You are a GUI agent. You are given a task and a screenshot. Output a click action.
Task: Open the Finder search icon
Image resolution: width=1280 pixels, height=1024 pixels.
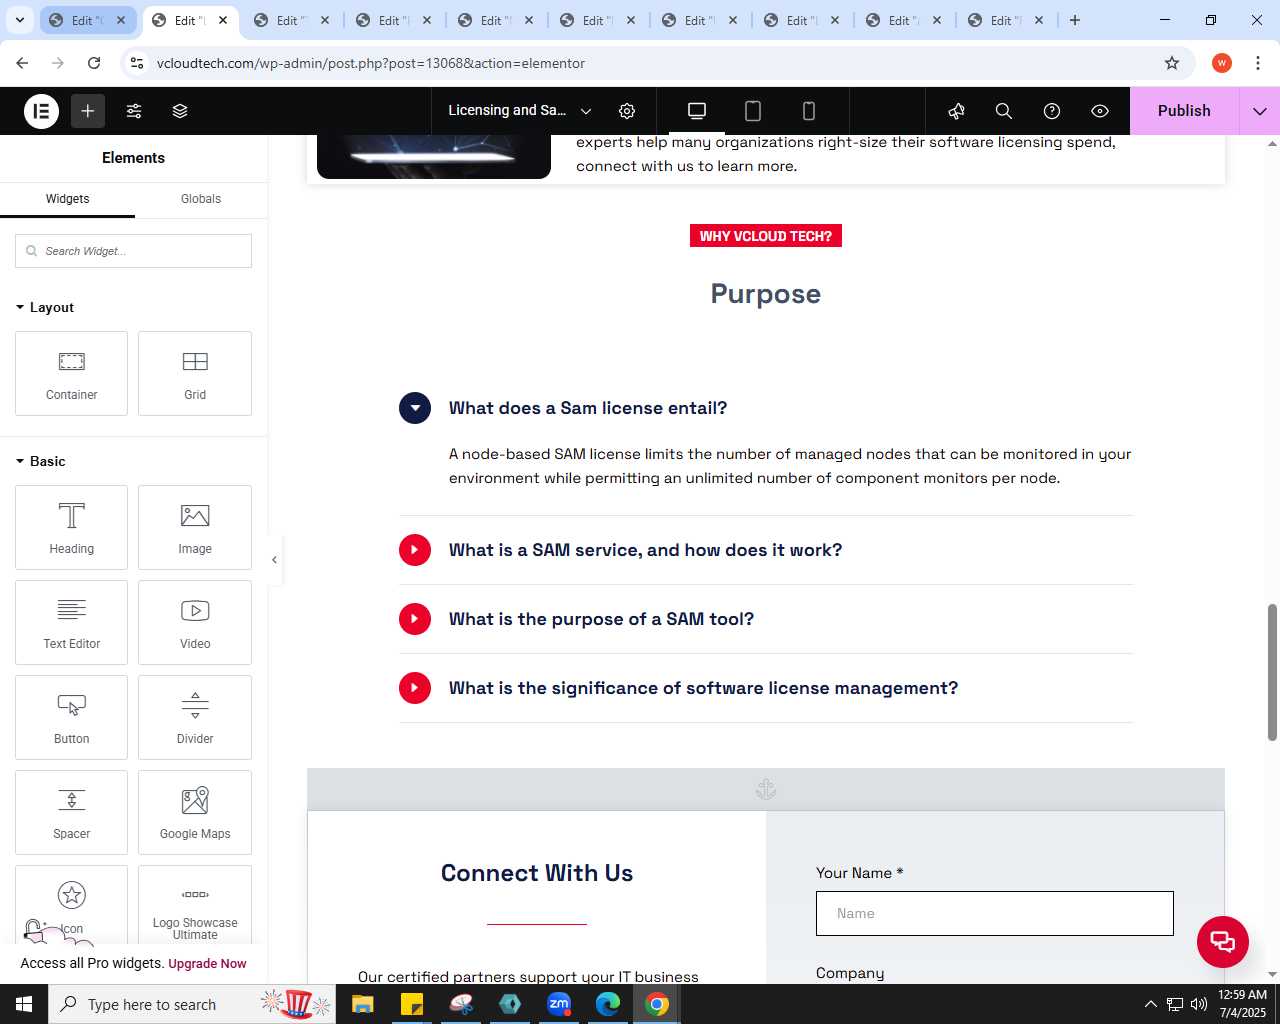coord(1004,111)
